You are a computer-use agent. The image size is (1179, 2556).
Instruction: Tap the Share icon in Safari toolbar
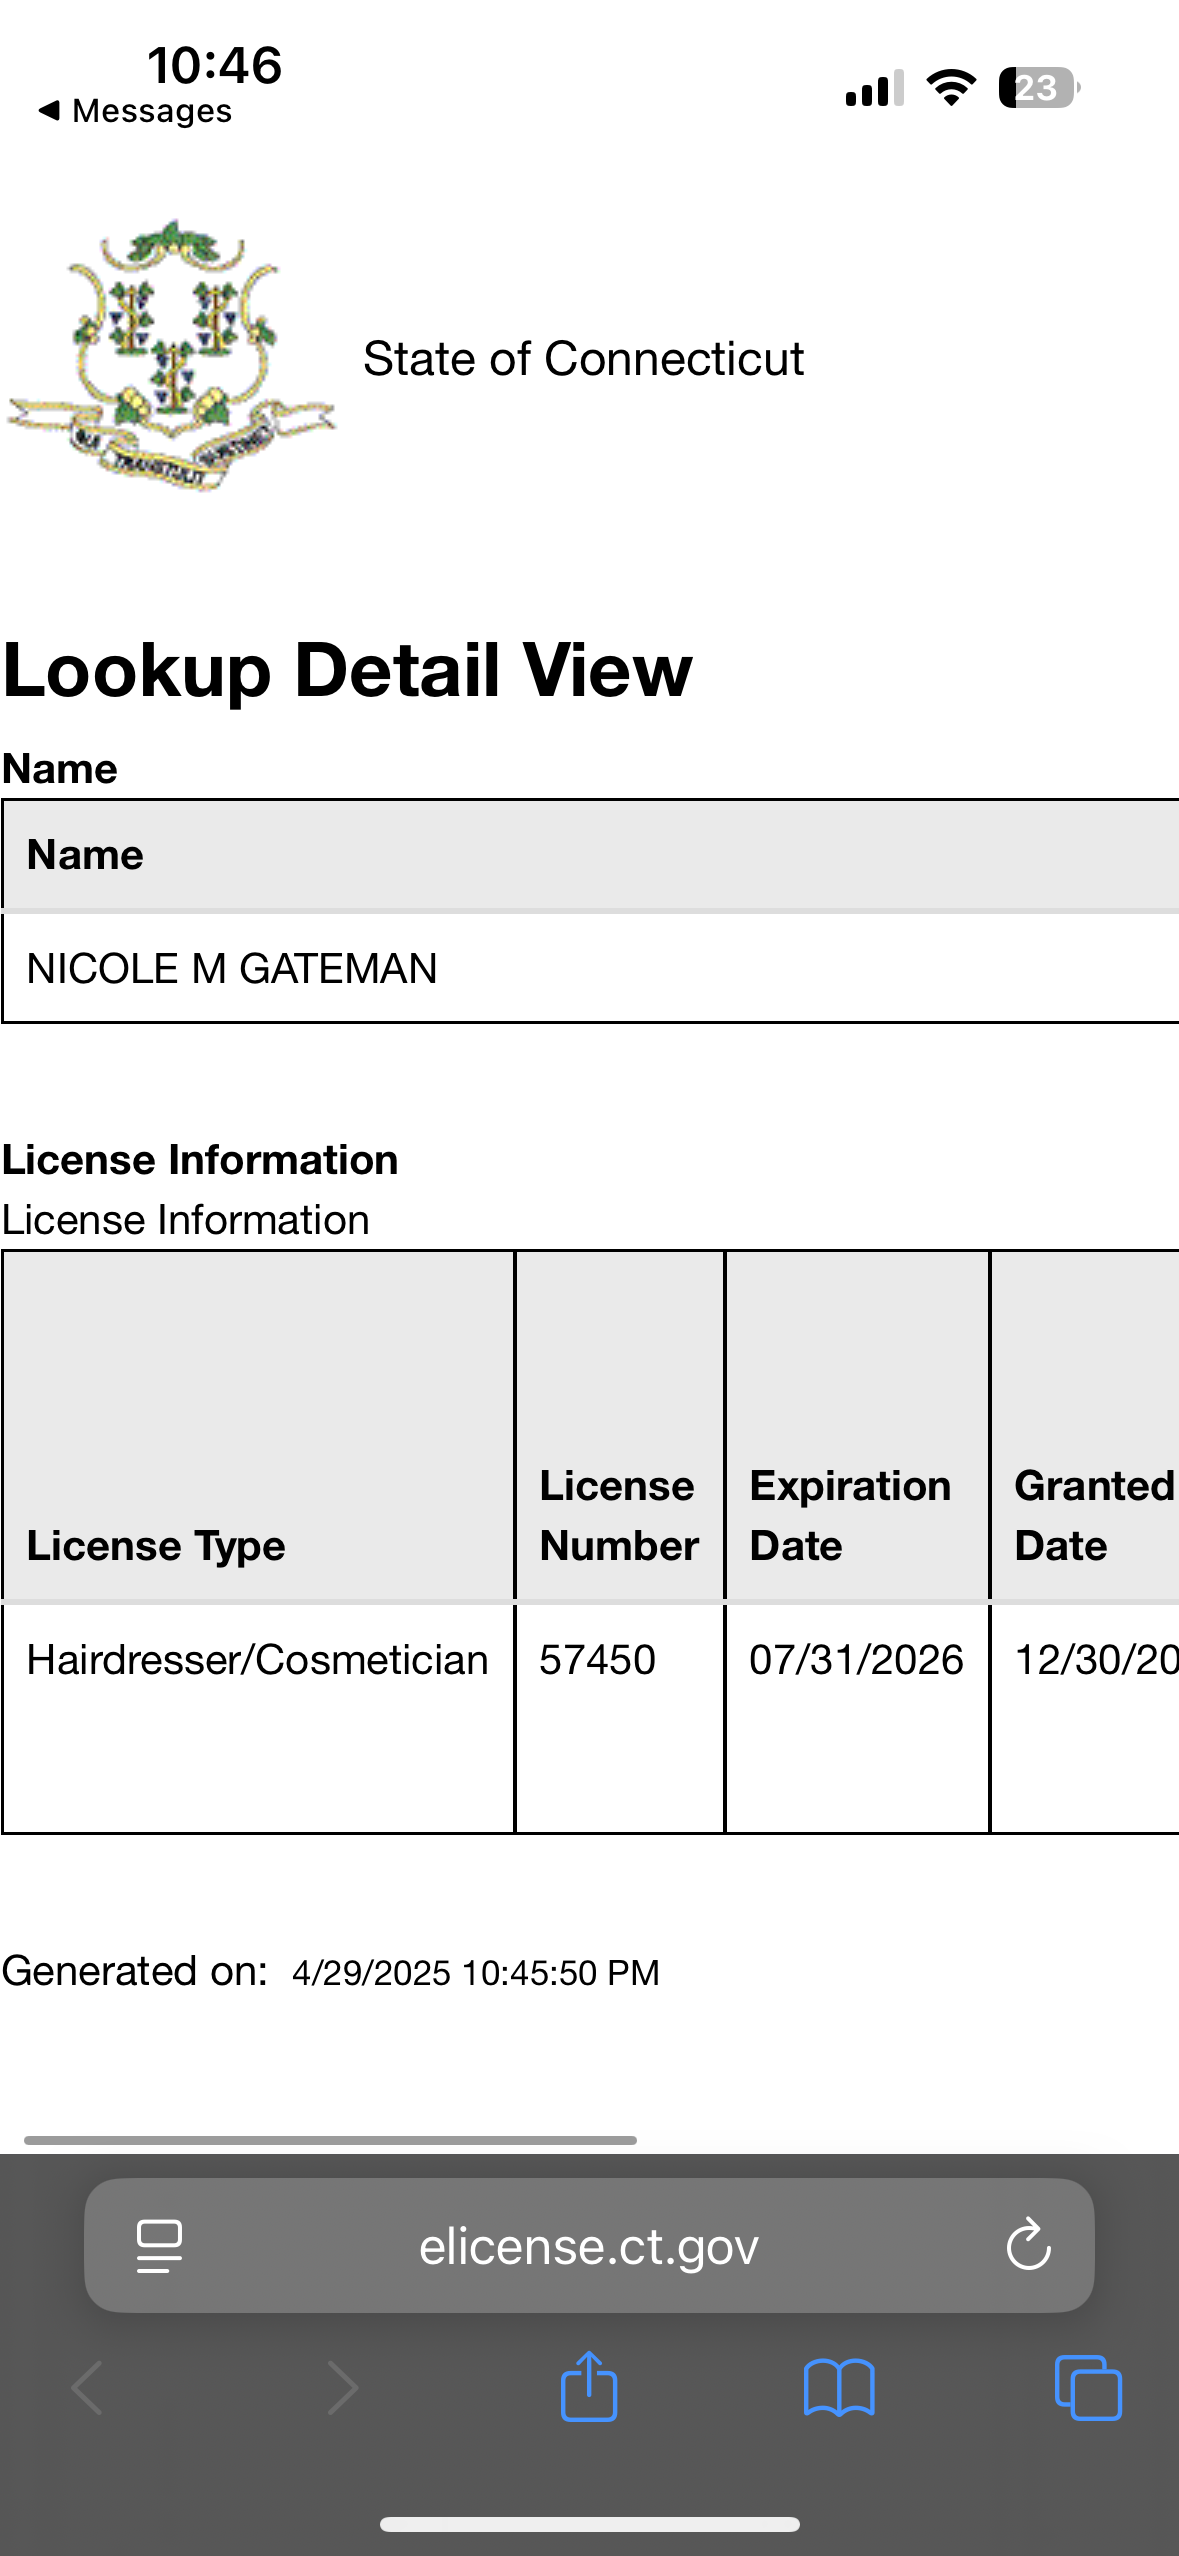click(x=589, y=2386)
